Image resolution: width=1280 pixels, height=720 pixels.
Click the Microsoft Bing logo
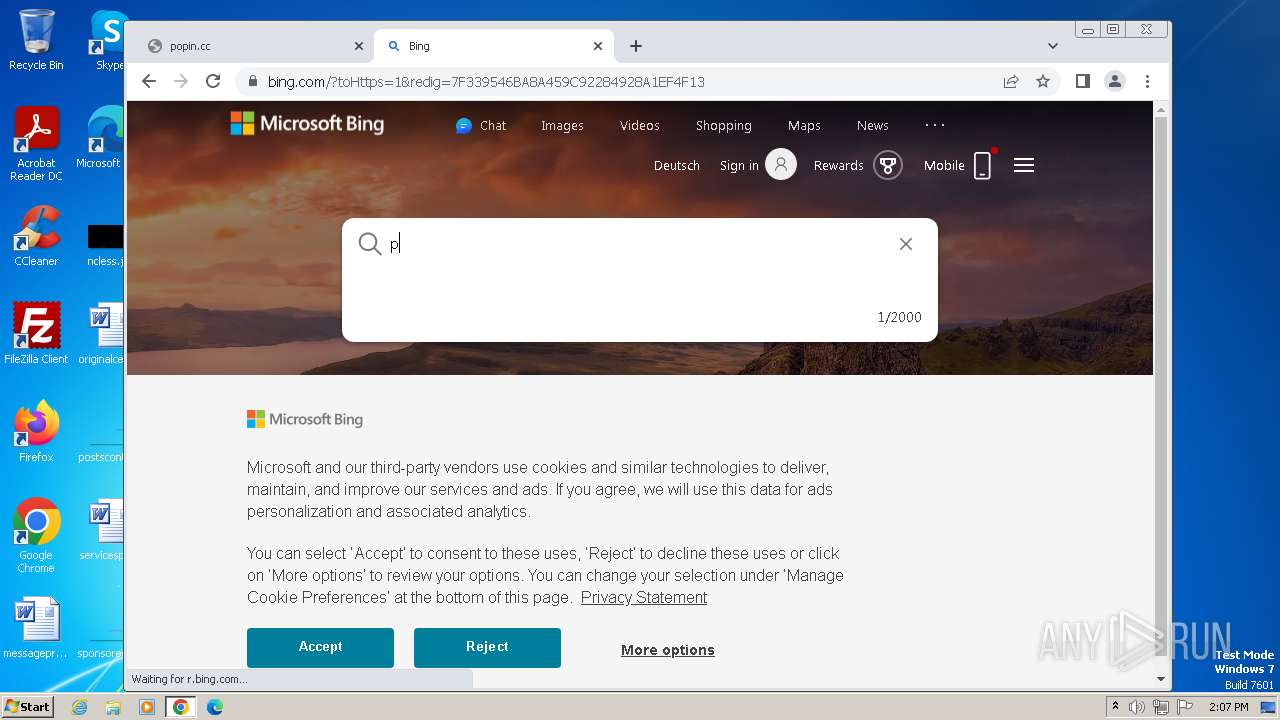[307, 123]
